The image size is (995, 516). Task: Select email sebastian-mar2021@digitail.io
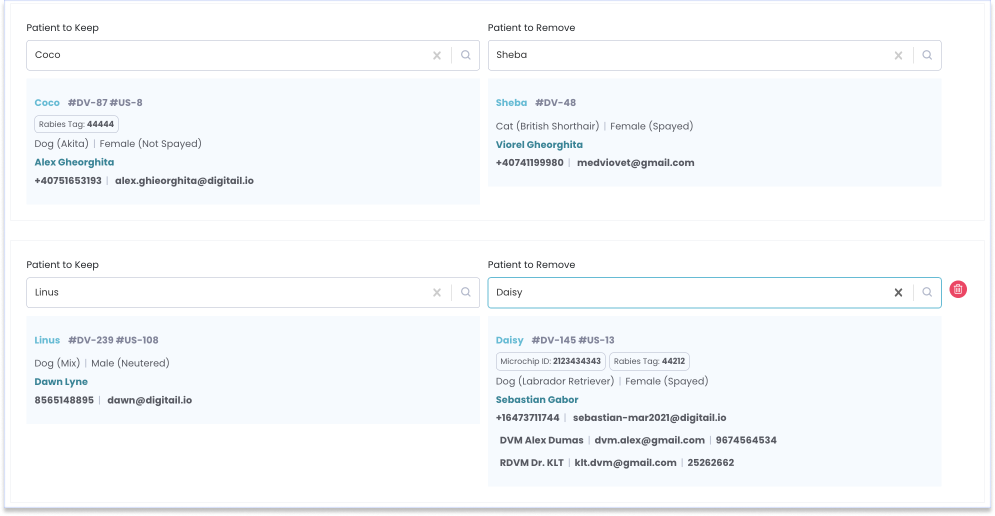pos(649,418)
